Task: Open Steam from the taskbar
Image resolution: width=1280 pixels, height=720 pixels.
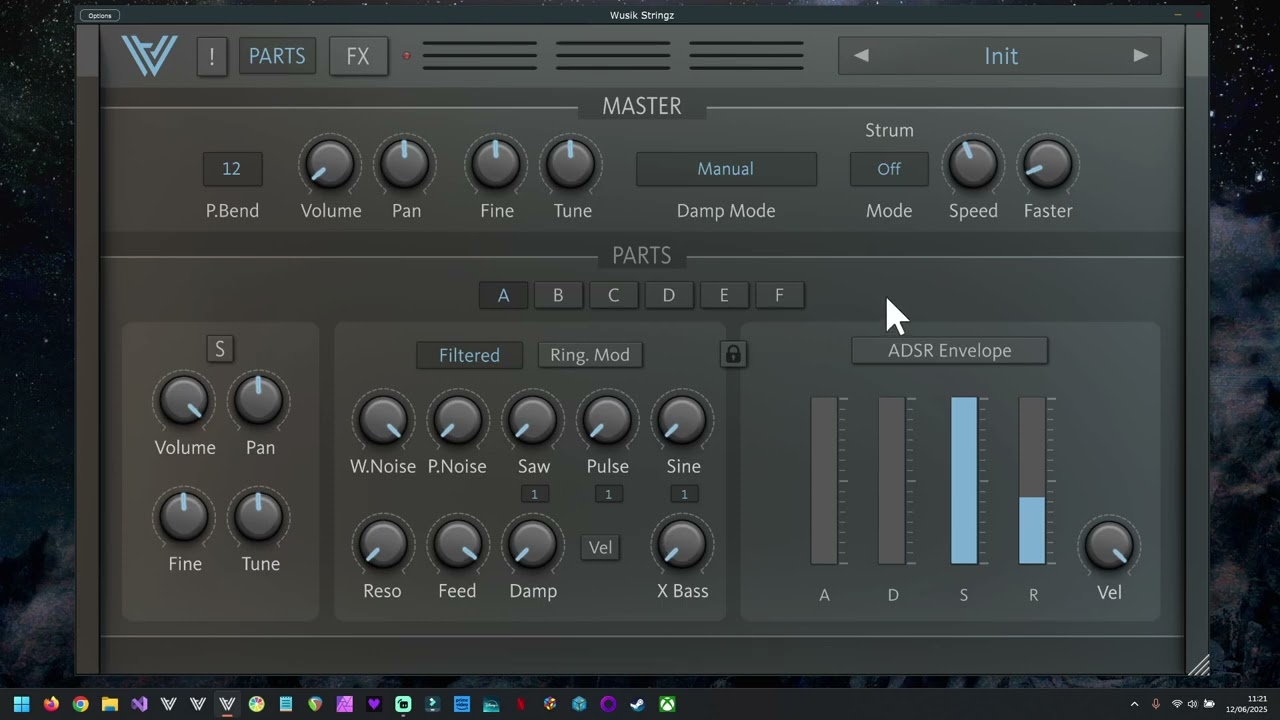Action: [636, 704]
